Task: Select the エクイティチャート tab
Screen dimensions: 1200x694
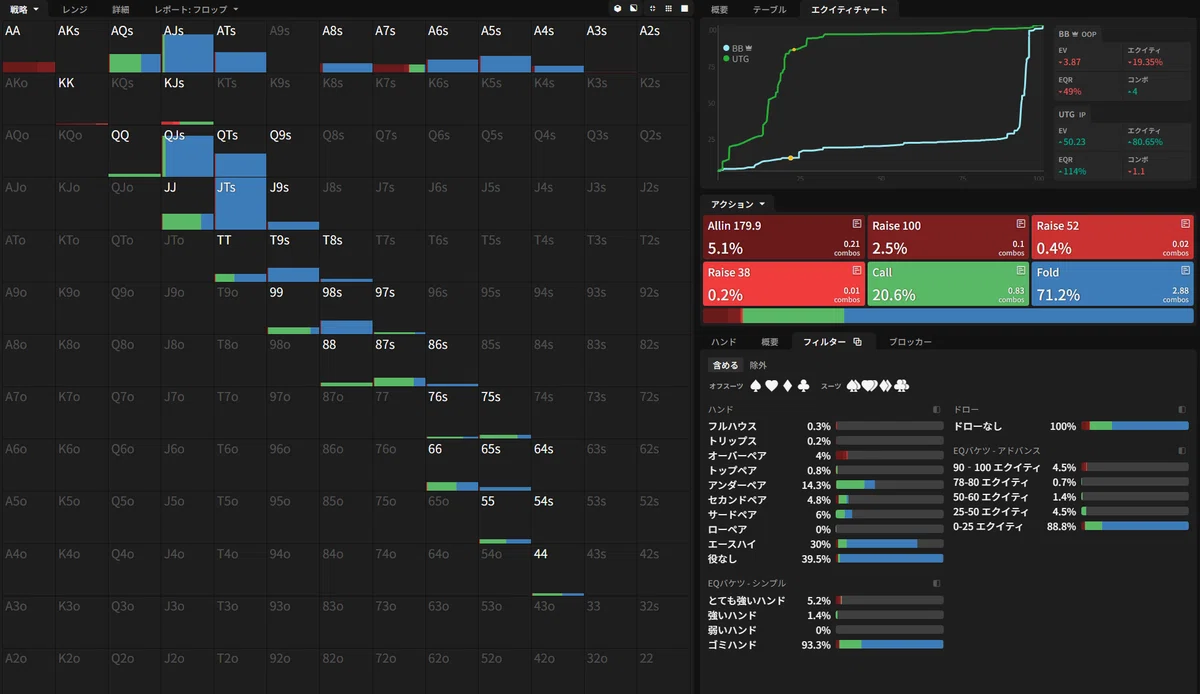Action: point(850,9)
